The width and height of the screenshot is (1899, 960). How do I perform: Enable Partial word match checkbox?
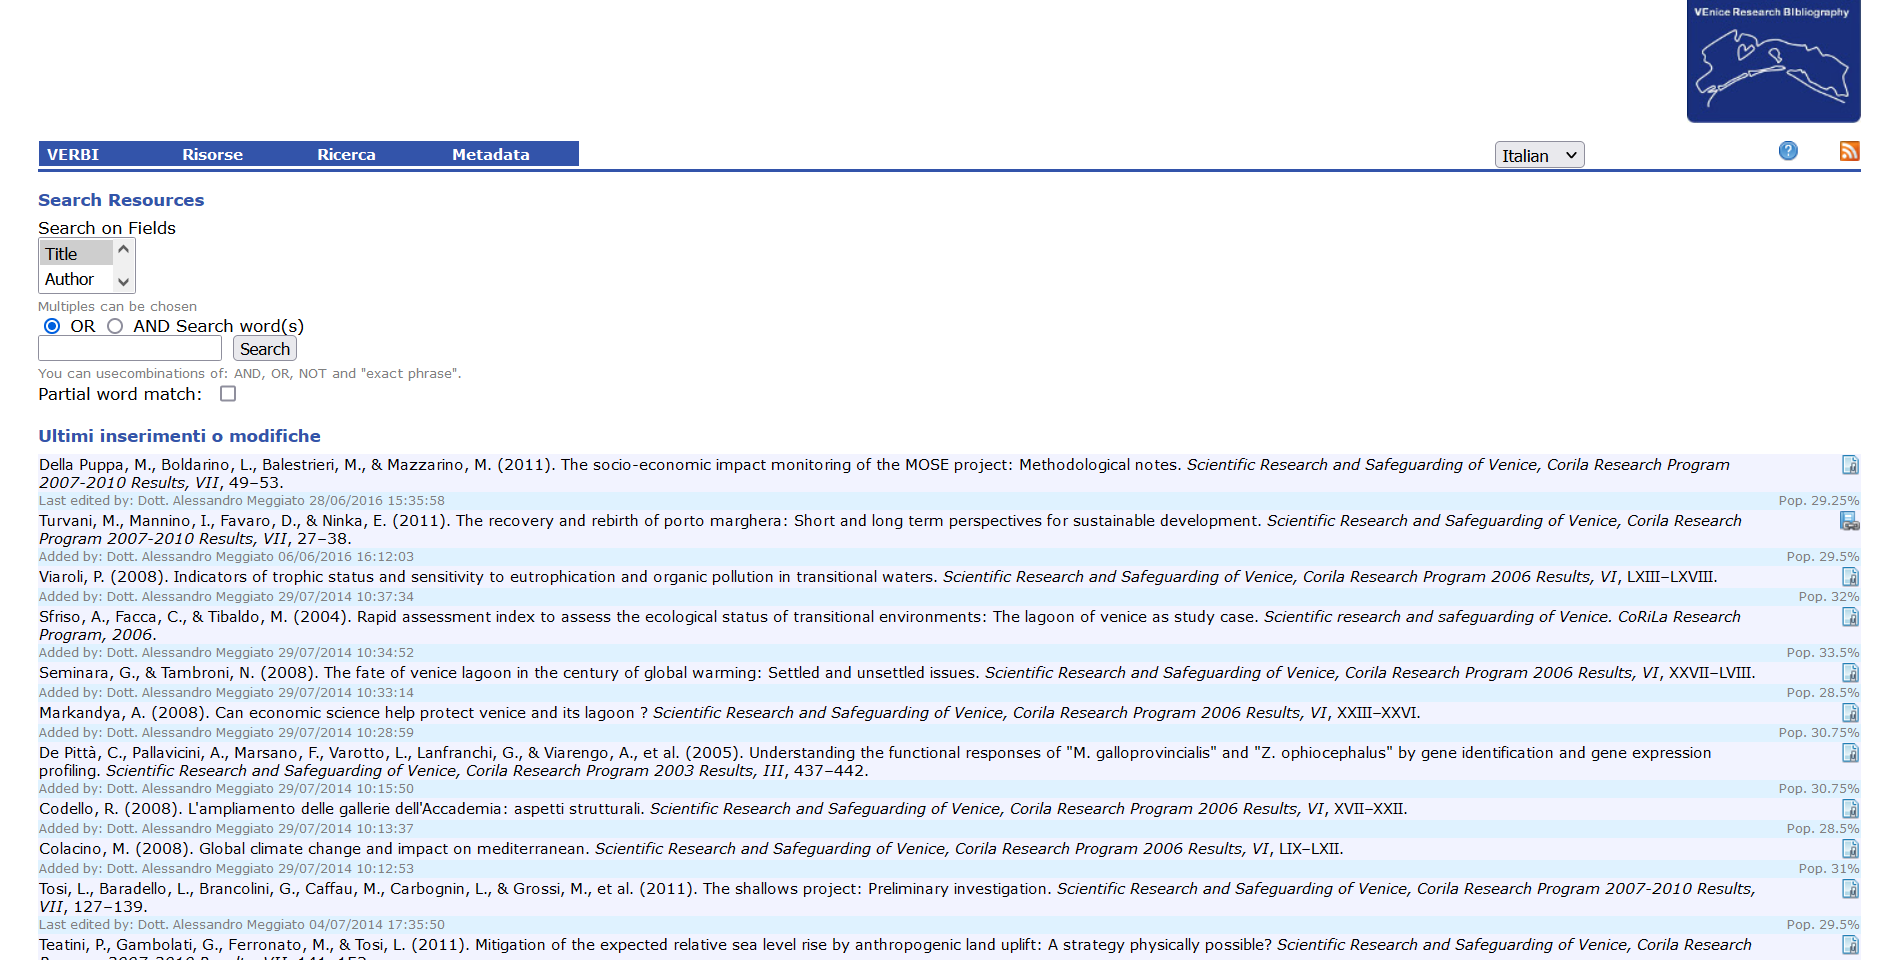click(x=228, y=394)
